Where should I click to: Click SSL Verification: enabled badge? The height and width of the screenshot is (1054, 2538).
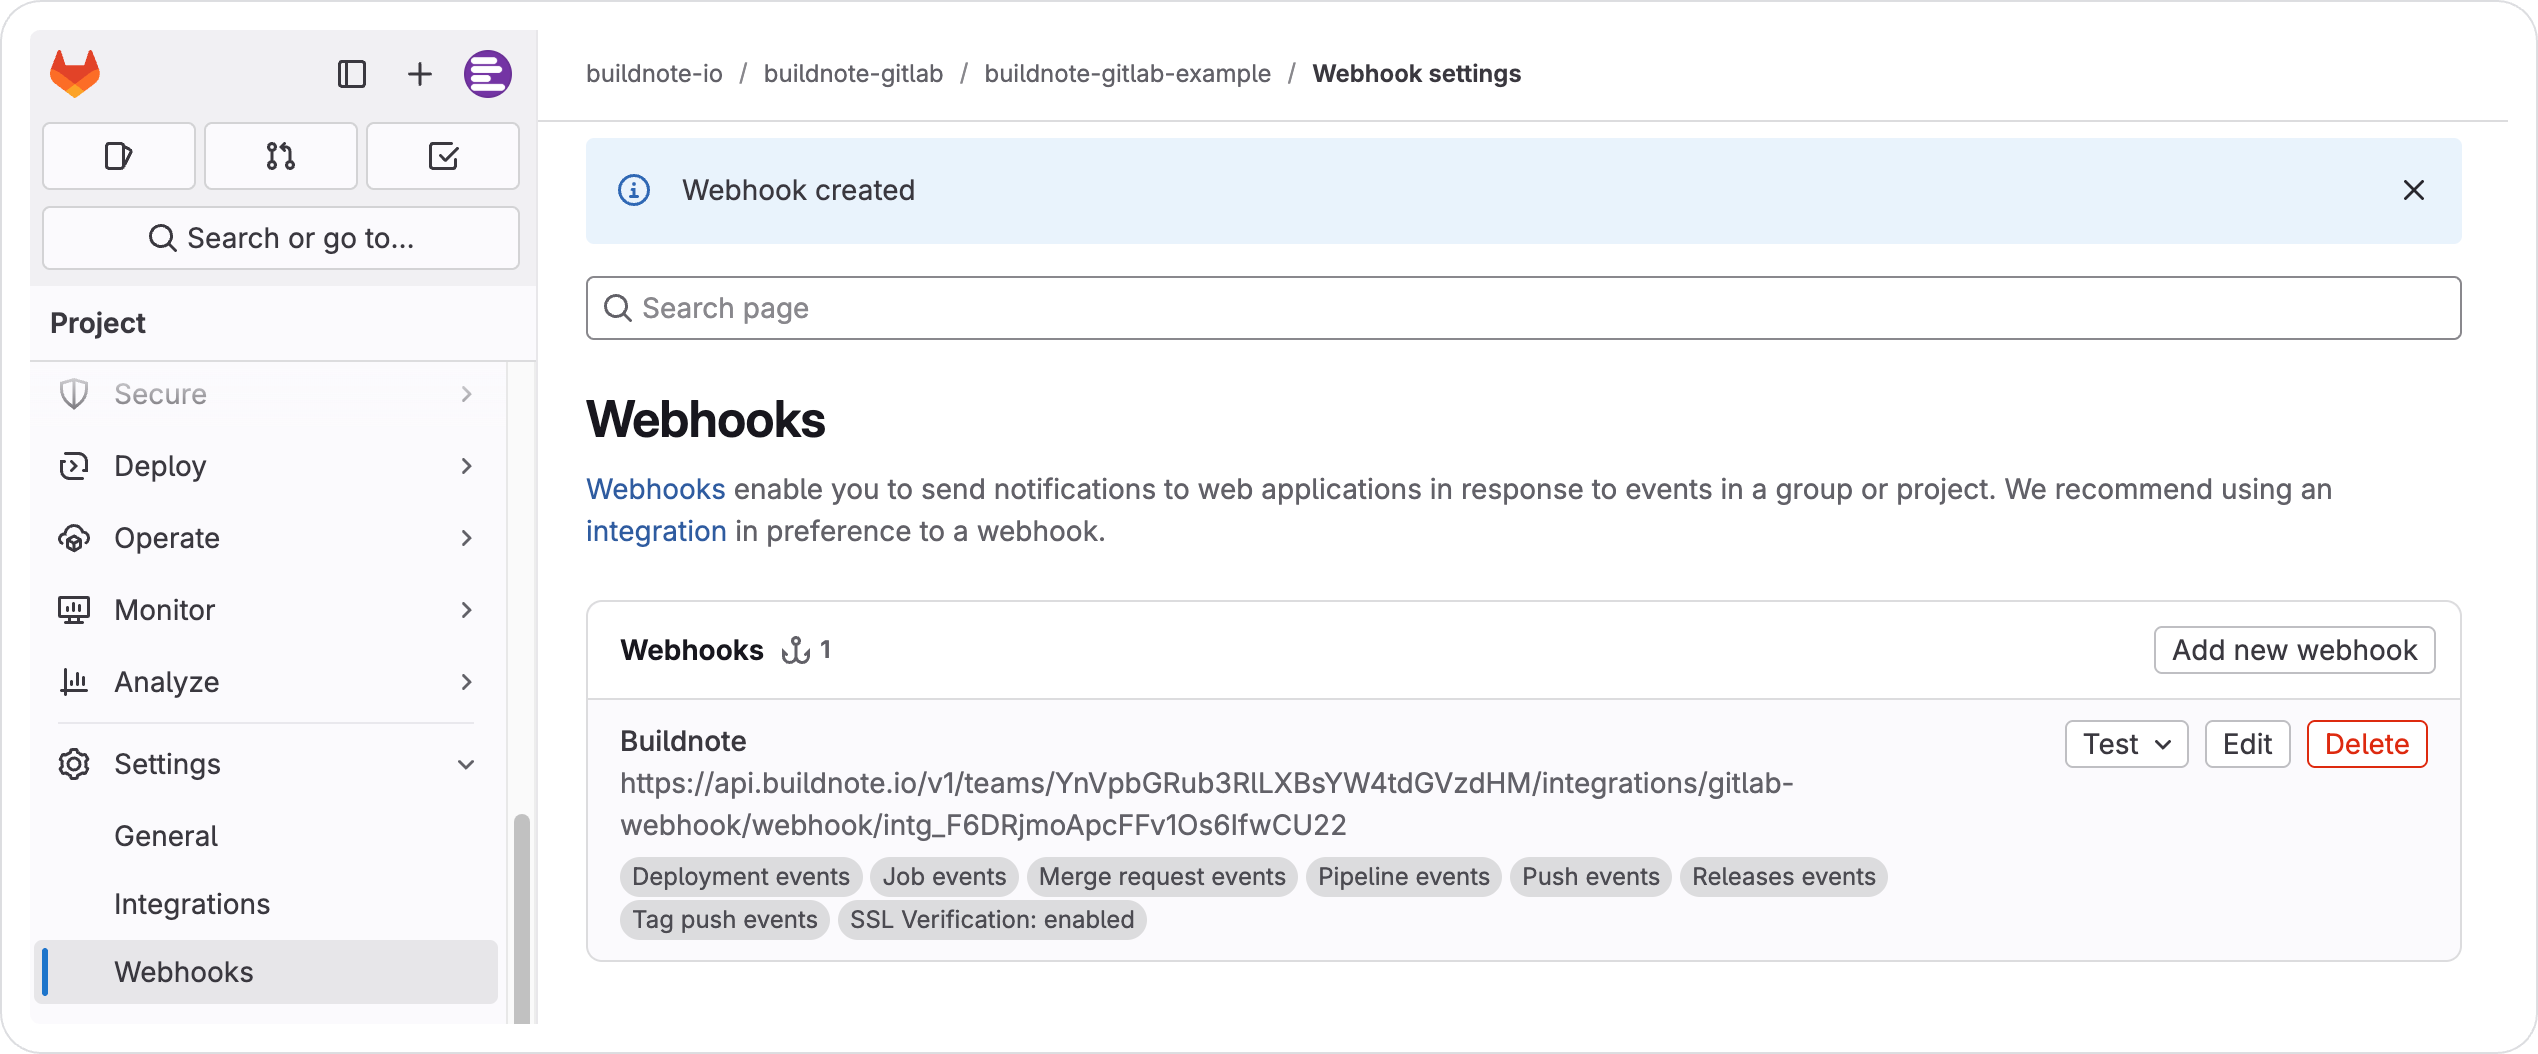[x=992, y=920]
